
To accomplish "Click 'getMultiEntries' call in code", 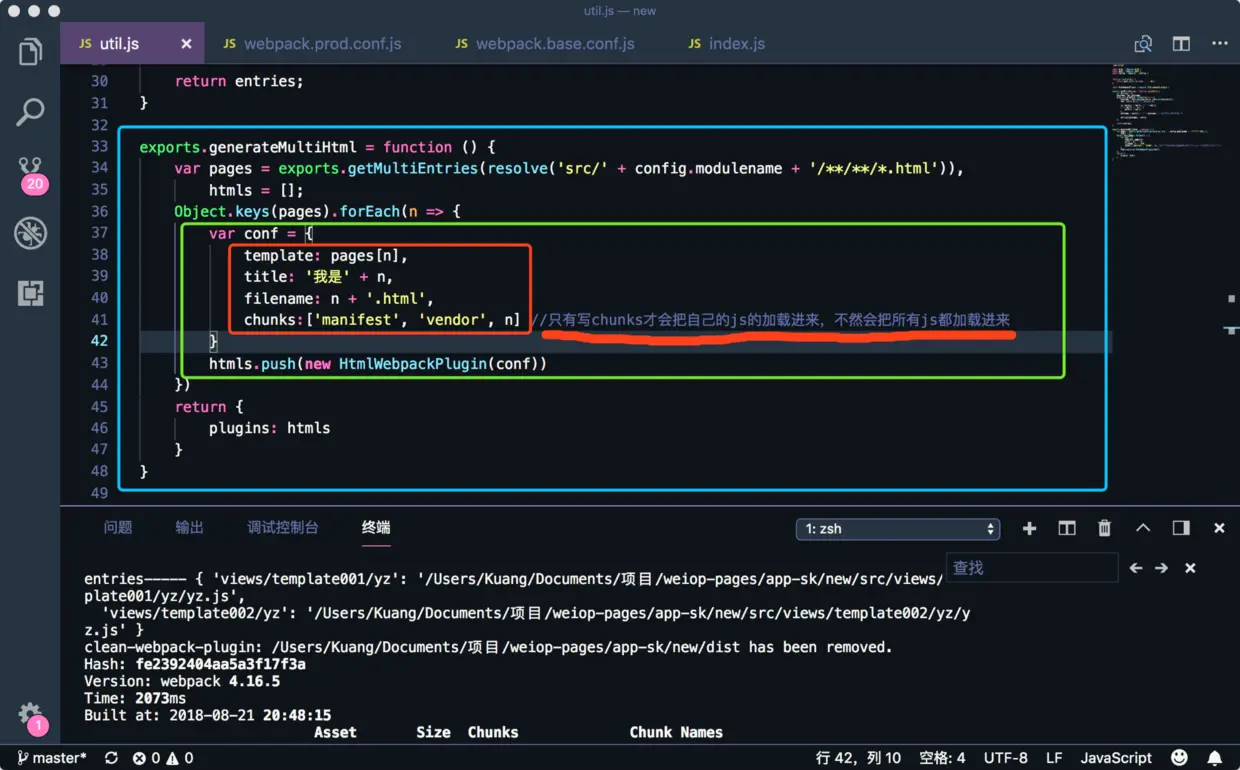I will [x=413, y=168].
